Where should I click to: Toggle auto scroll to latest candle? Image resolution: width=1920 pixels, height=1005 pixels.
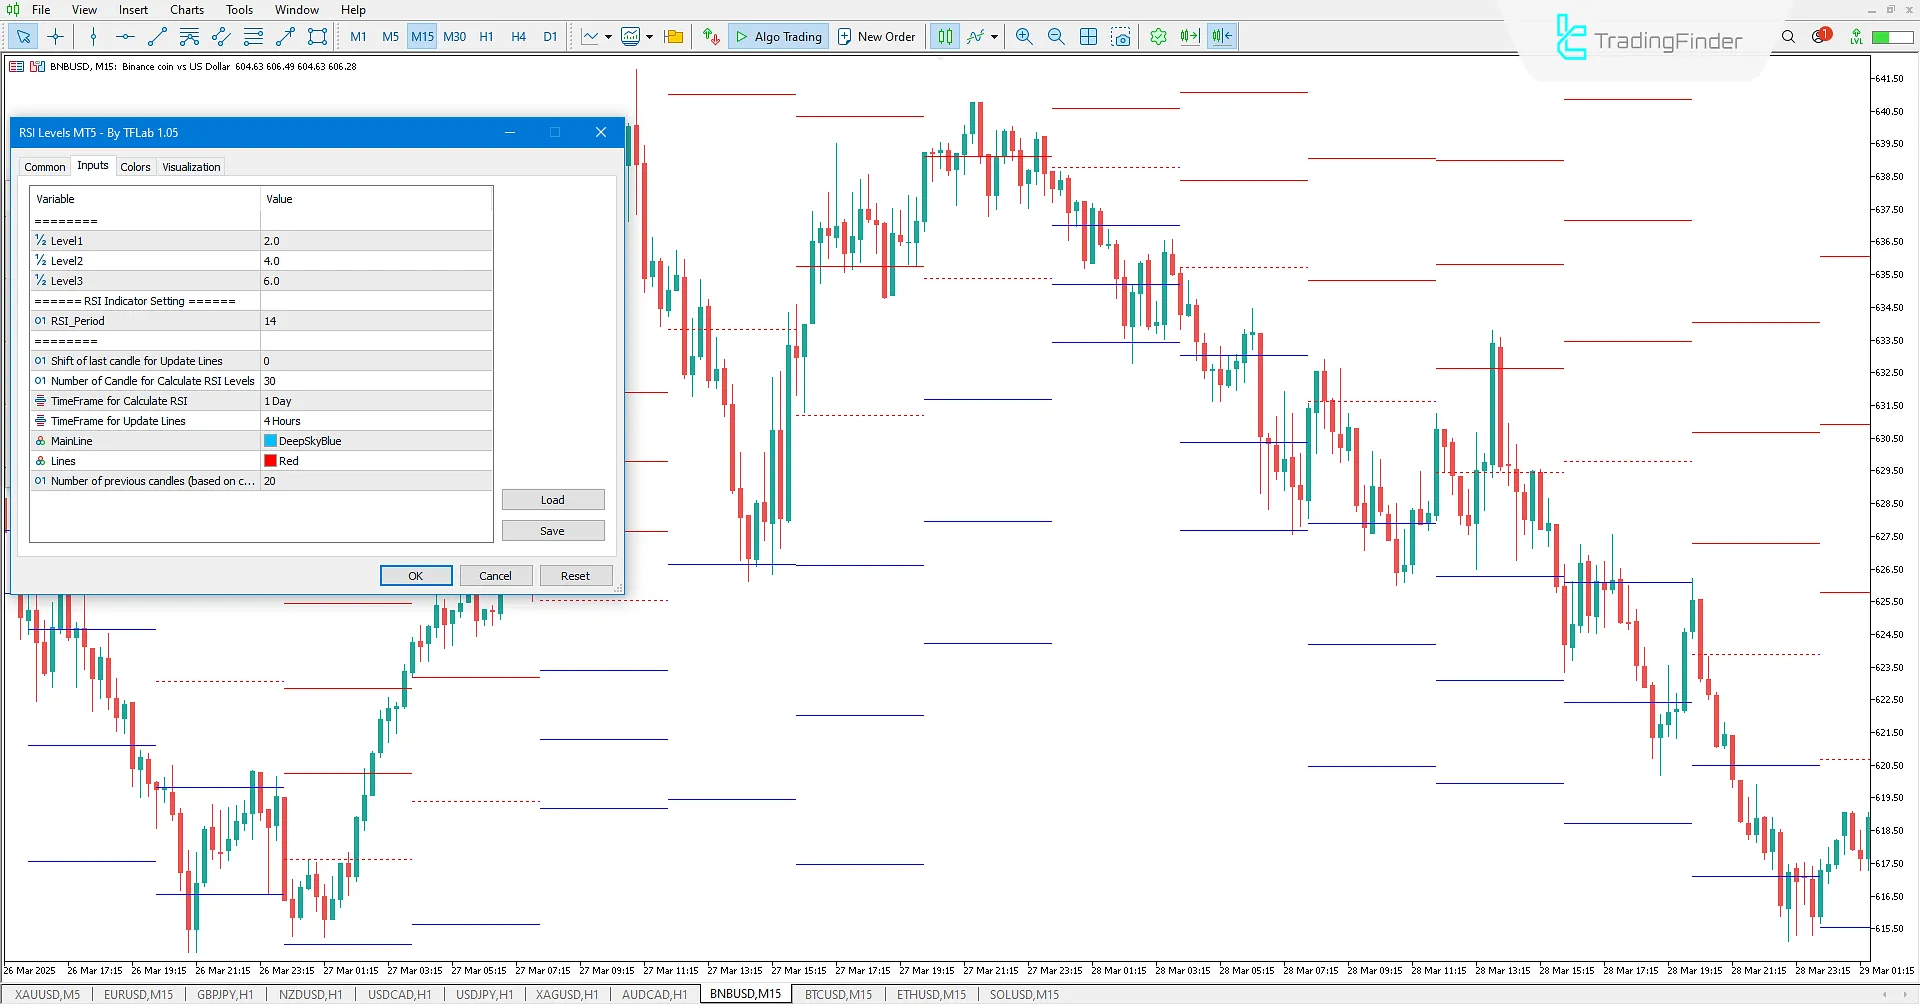pos(1189,36)
